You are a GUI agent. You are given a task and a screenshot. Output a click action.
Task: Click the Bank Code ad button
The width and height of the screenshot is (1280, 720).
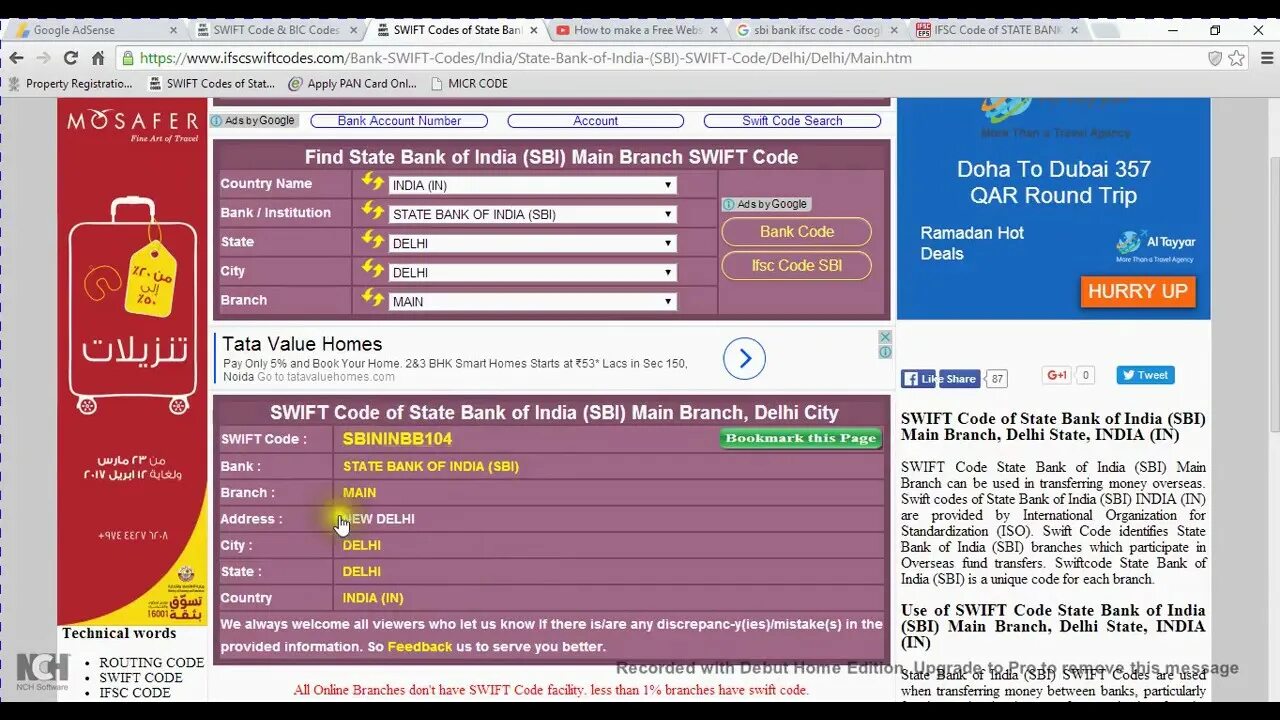tap(797, 232)
